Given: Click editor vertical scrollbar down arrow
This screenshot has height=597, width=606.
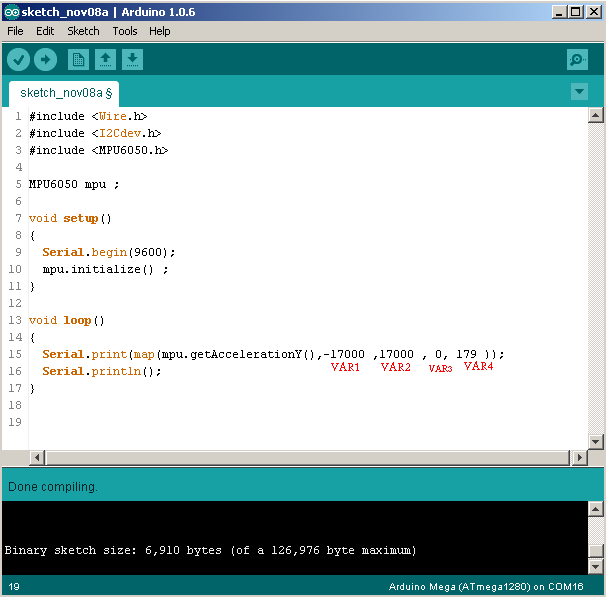Looking at the screenshot, I should point(596,441).
